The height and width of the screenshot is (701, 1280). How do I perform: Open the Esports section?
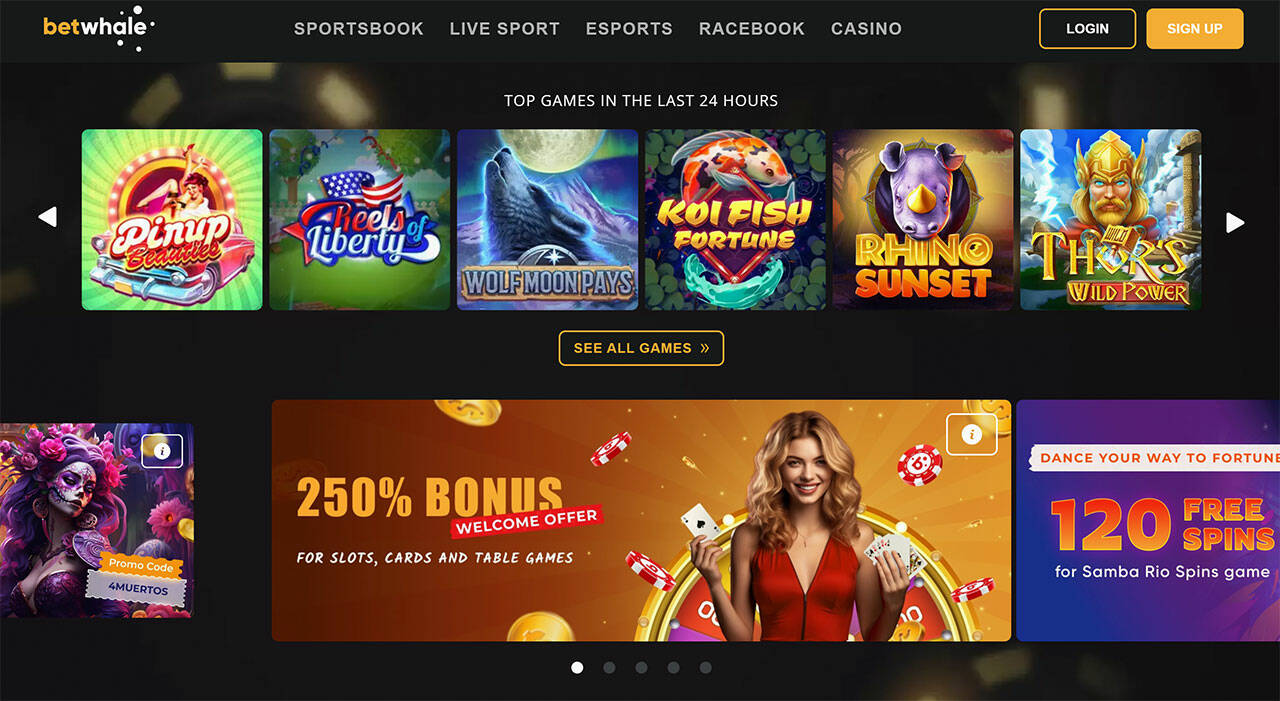pyautogui.click(x=629, y=29)
